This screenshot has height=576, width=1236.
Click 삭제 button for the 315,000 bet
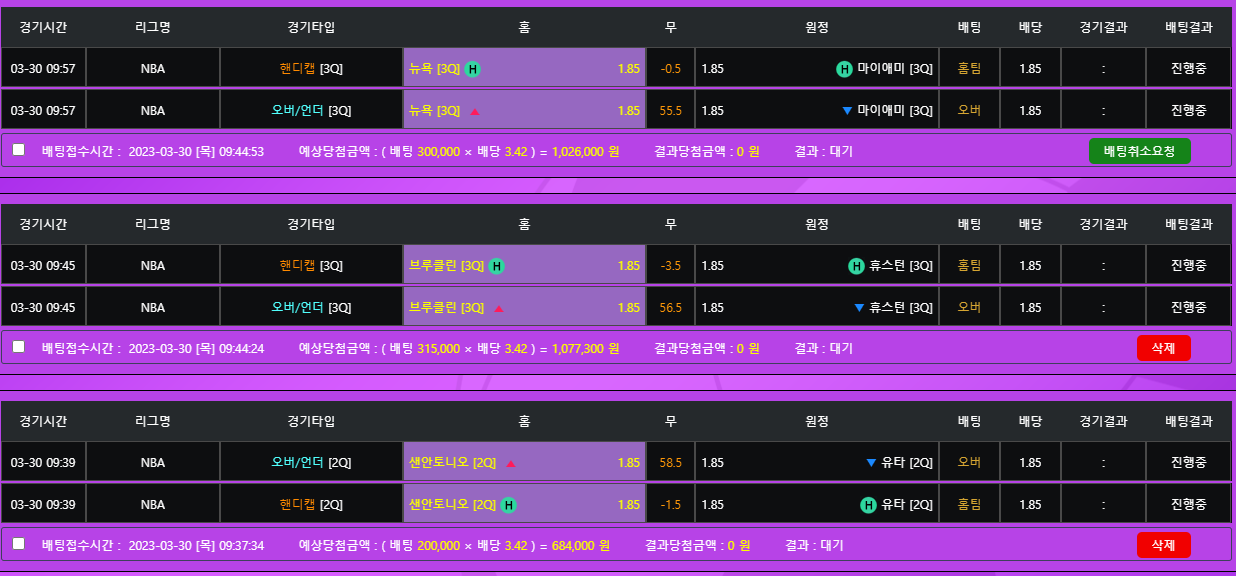coord(1163,348)
